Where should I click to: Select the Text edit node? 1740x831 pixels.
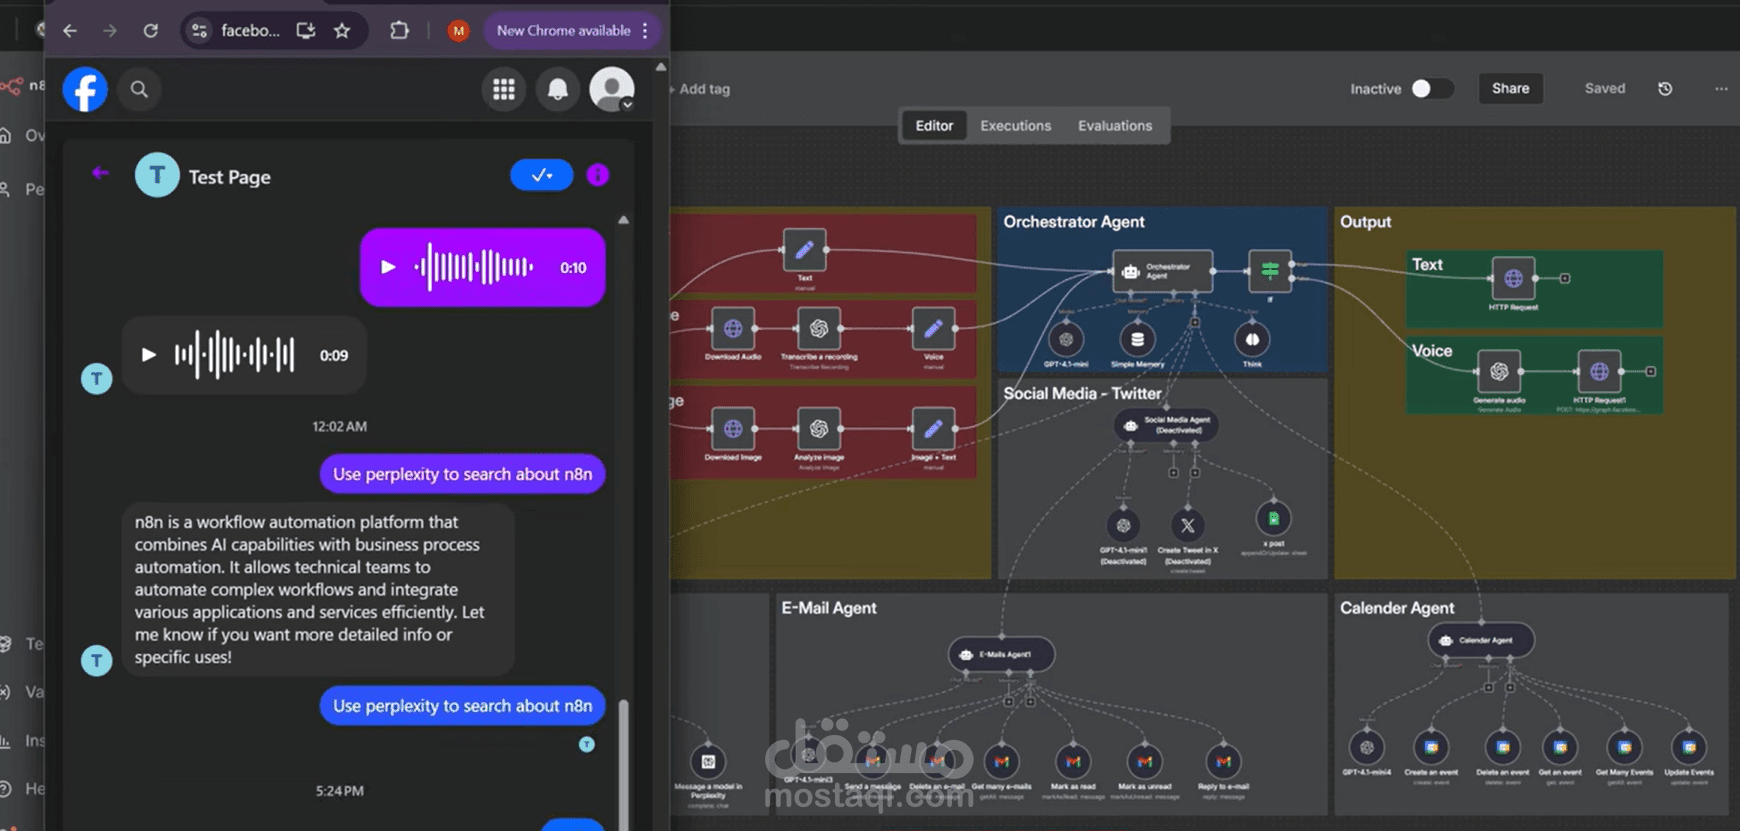804,250
